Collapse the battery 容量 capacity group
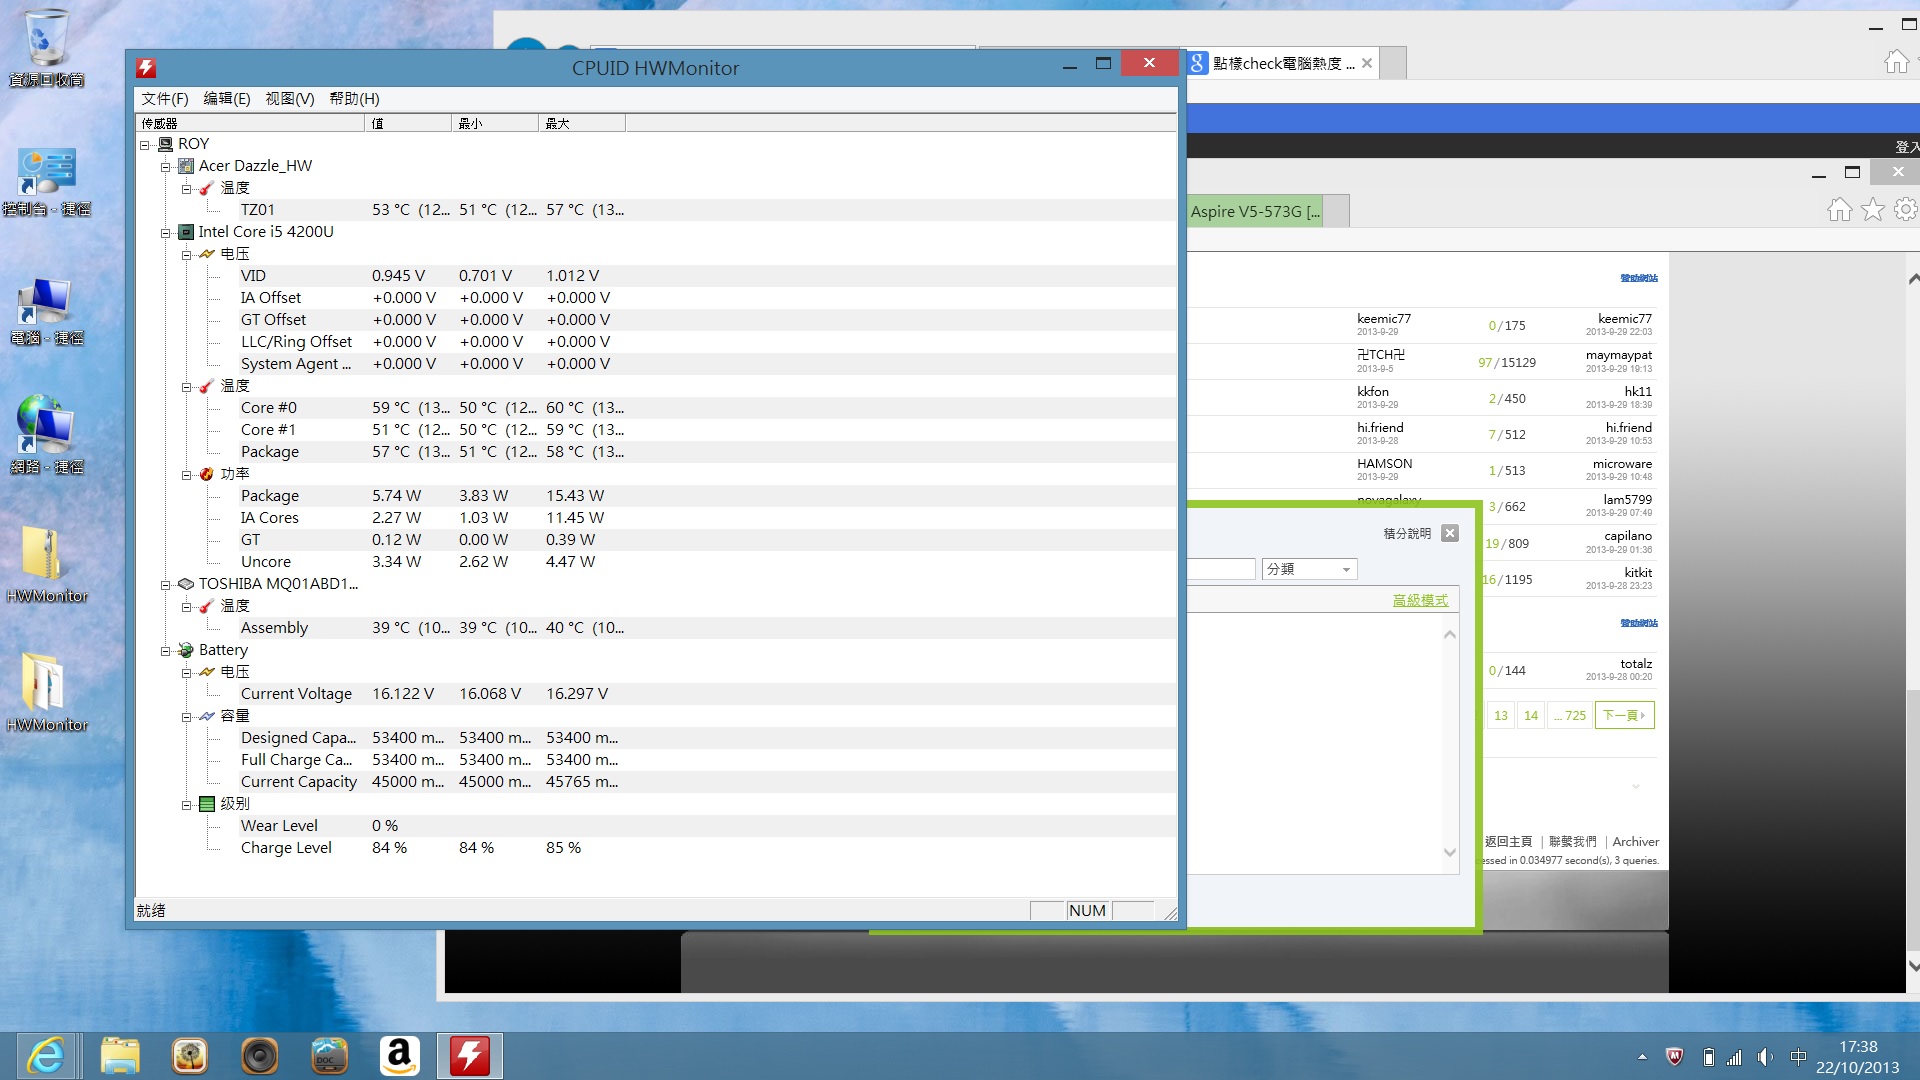The image size is (1920, 1080). (186, 717)
